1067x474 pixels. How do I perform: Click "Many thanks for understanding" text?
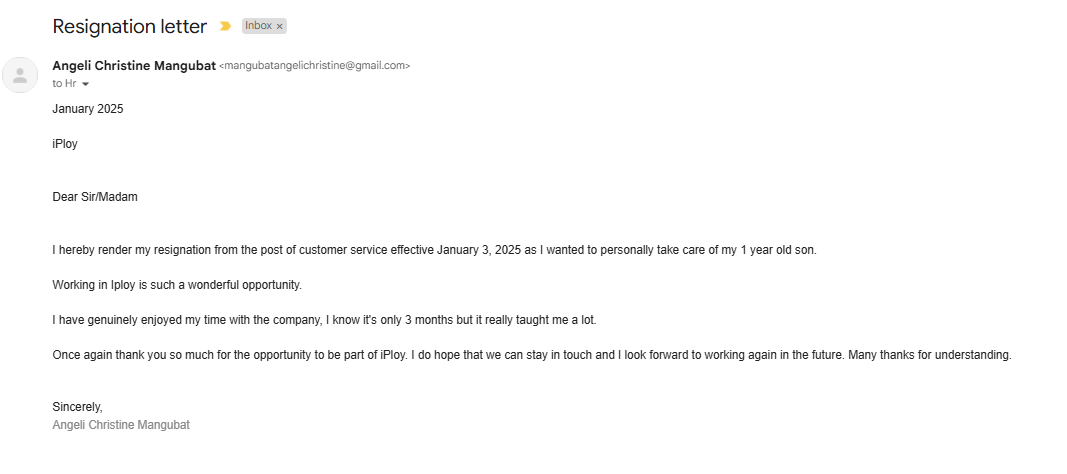click(x=930, y=355)
